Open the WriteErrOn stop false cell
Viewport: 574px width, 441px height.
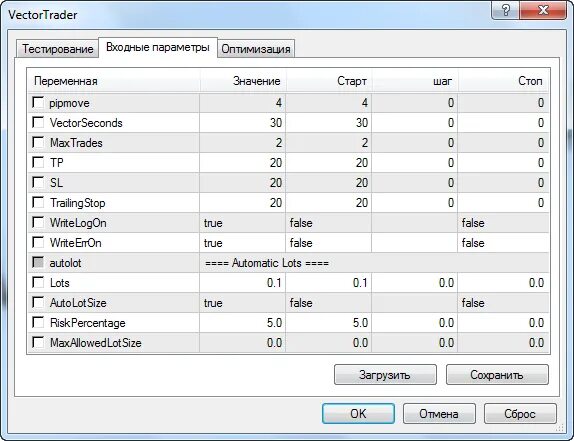(503, 243)
